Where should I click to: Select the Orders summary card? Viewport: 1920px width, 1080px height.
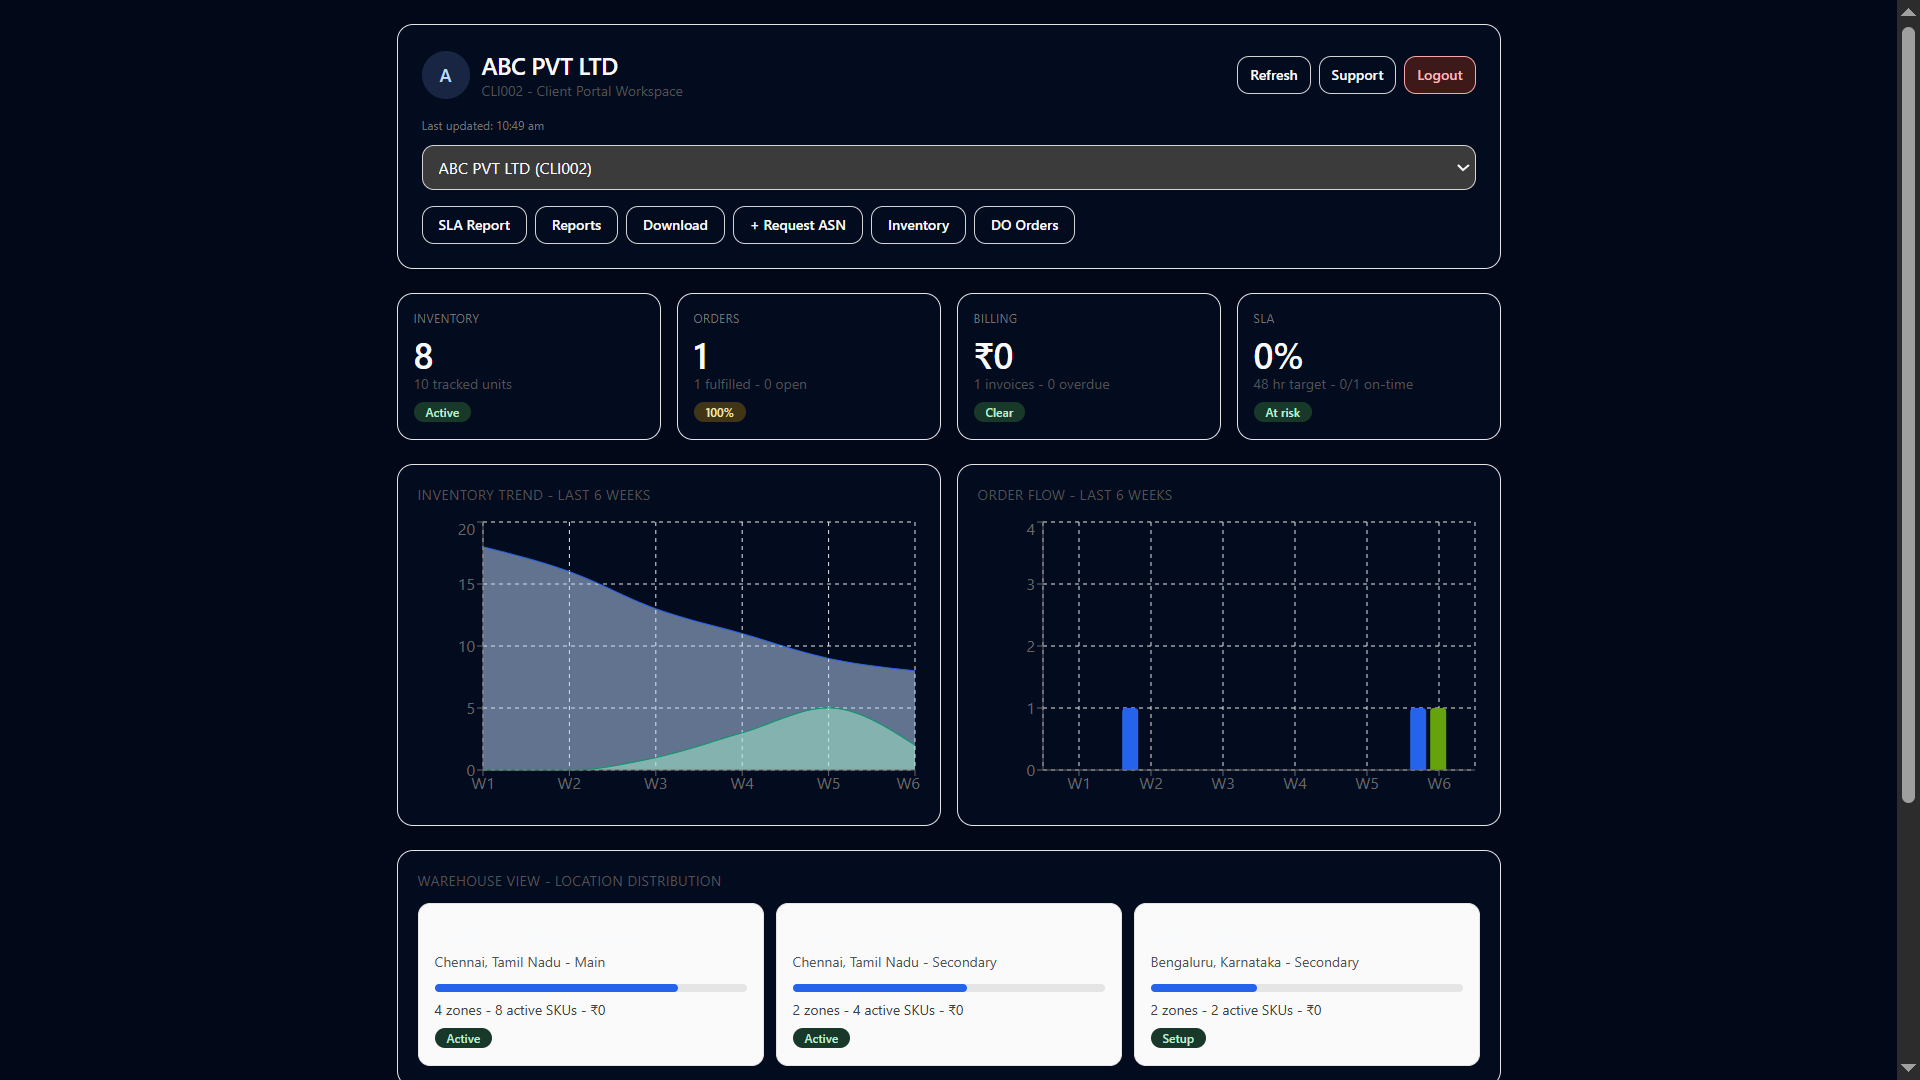(x=808, y=366)
